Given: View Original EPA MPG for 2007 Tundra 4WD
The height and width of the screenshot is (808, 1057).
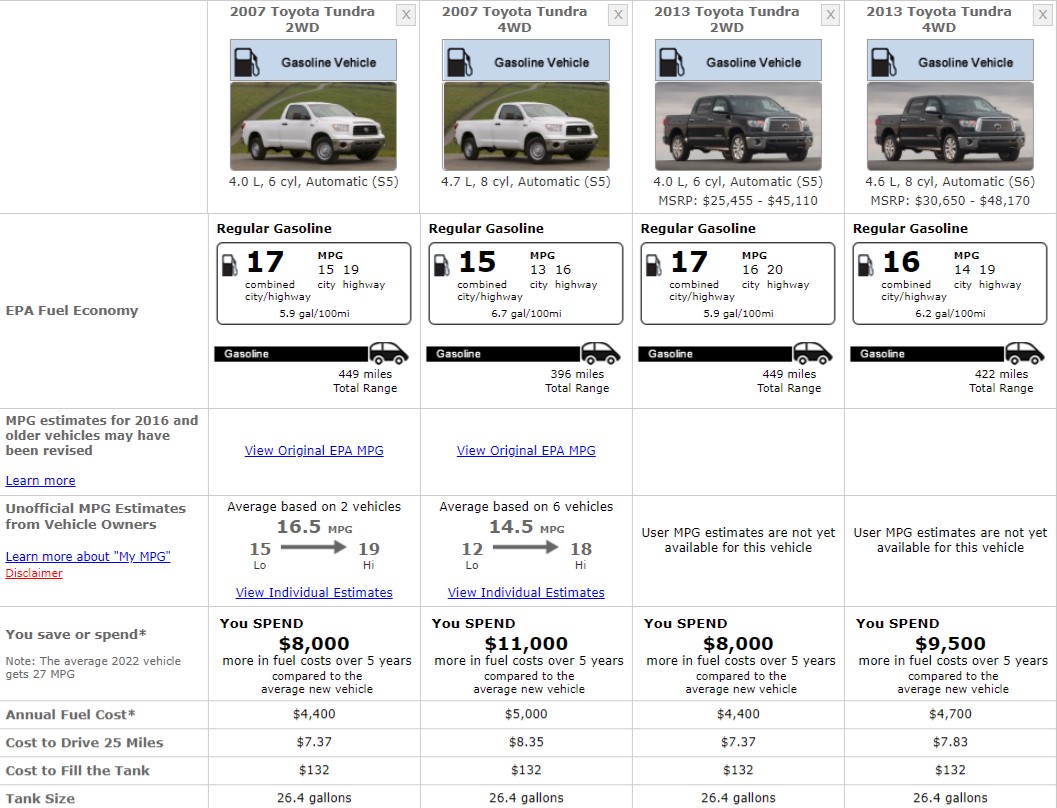Looking at the screenshot, I should (526, 450).
